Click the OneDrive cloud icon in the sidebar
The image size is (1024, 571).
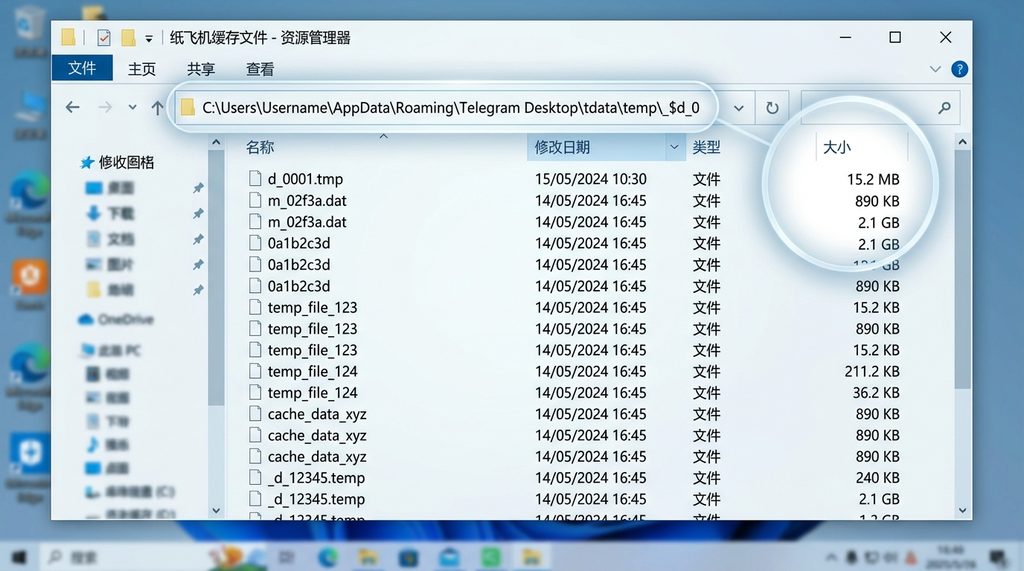tap(86, 319)
